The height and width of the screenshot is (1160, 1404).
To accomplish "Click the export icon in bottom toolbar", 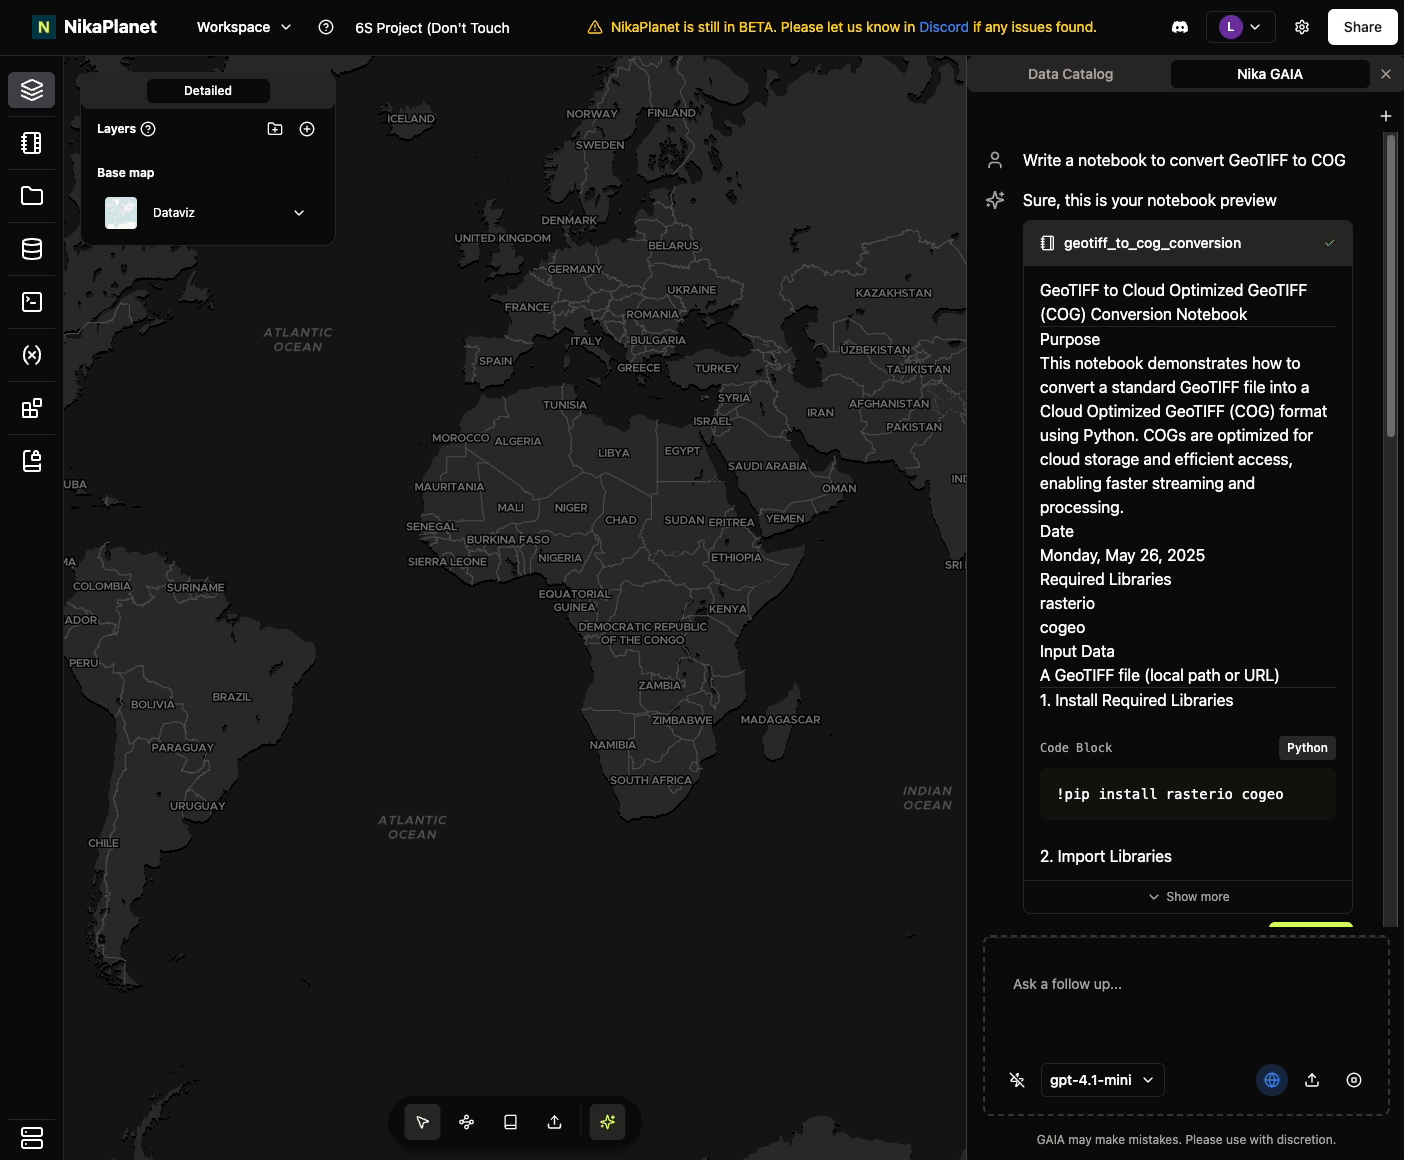I will click(554, 1122).
